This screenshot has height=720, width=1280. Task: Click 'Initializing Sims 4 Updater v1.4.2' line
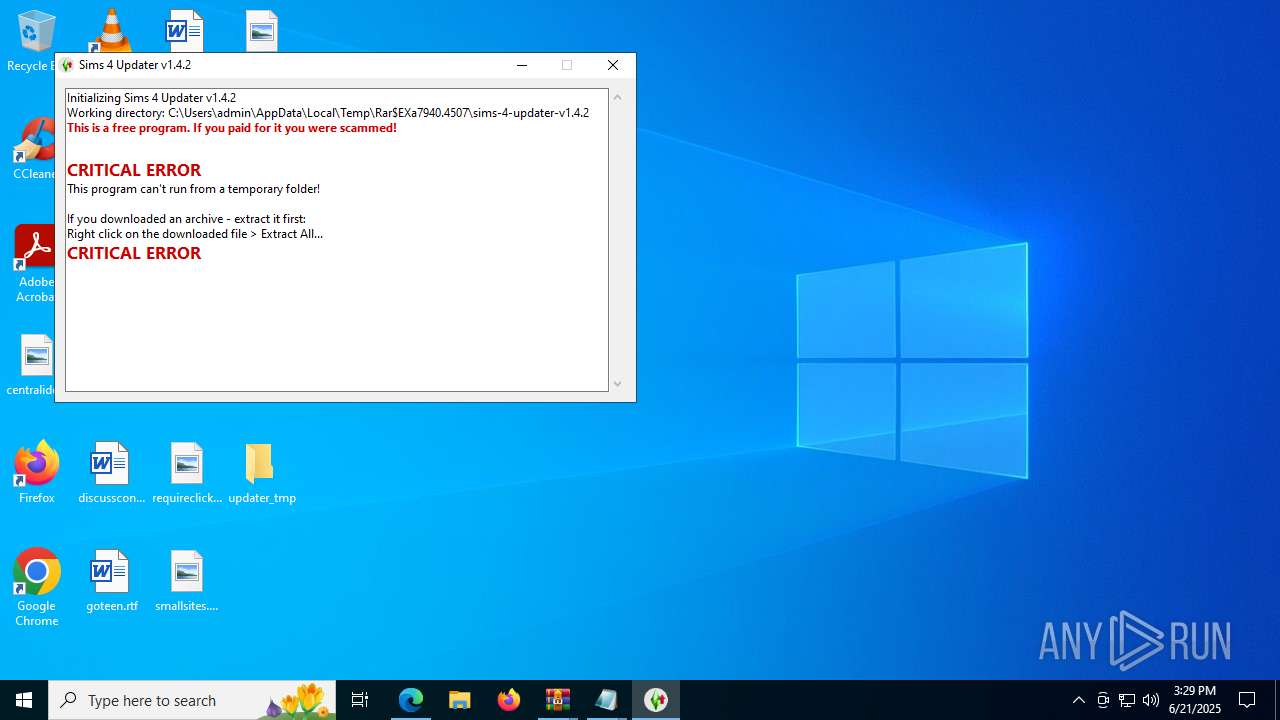pyautogui.click(x=152, y=98)
